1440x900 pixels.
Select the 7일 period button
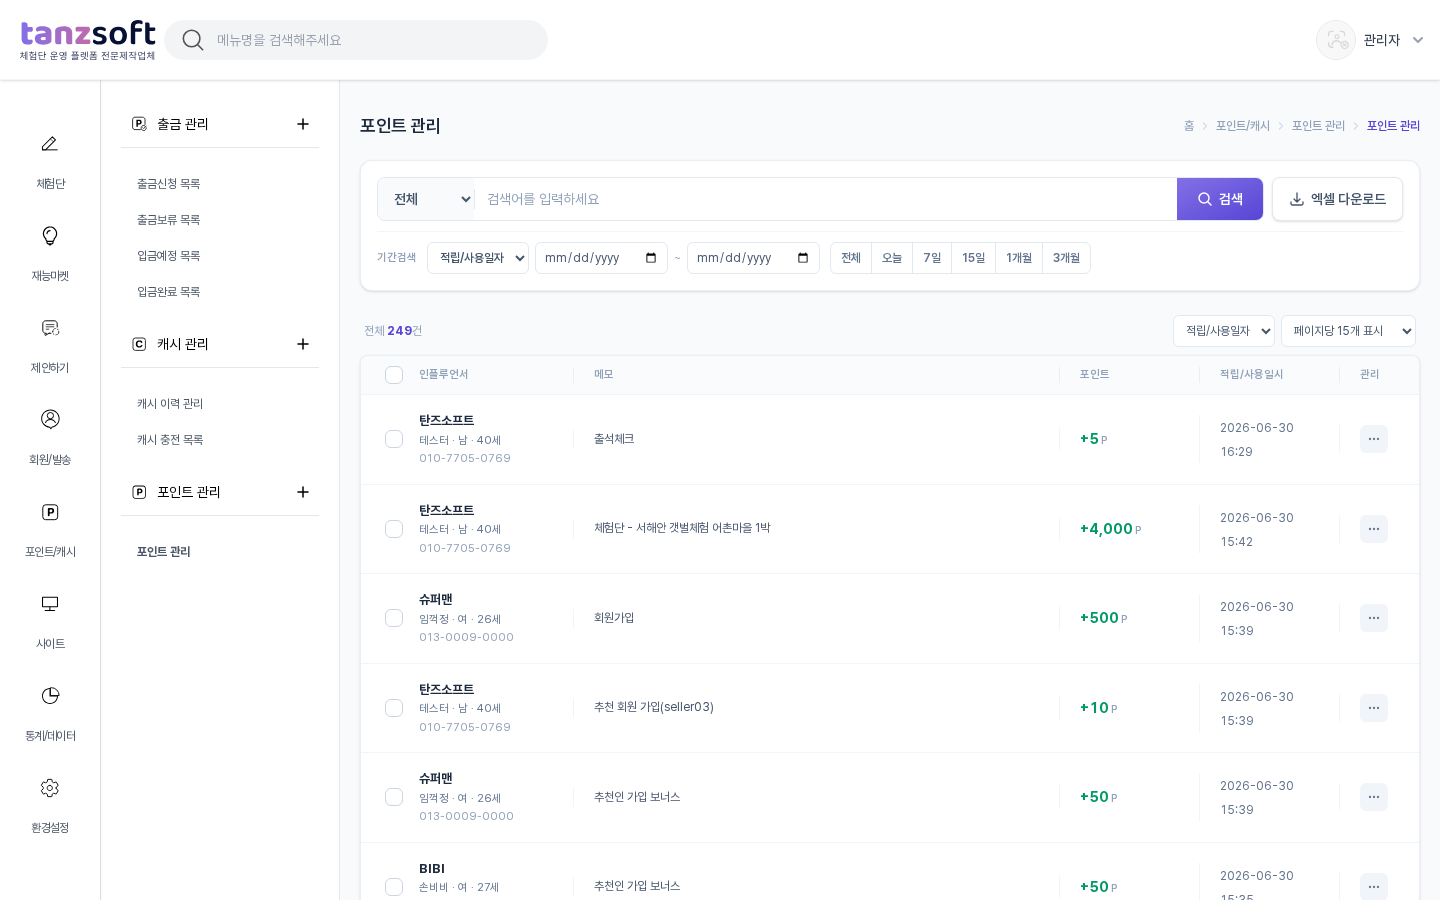click(932, 258)
